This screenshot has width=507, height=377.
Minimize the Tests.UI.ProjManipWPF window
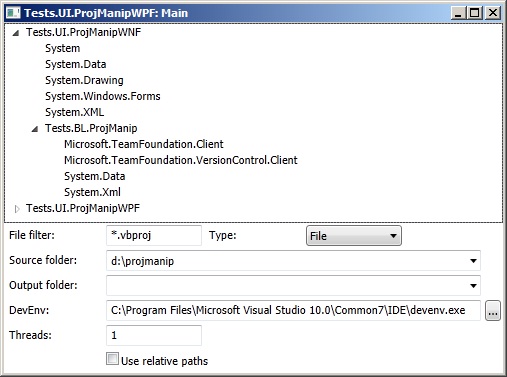[x=458, y=13]
